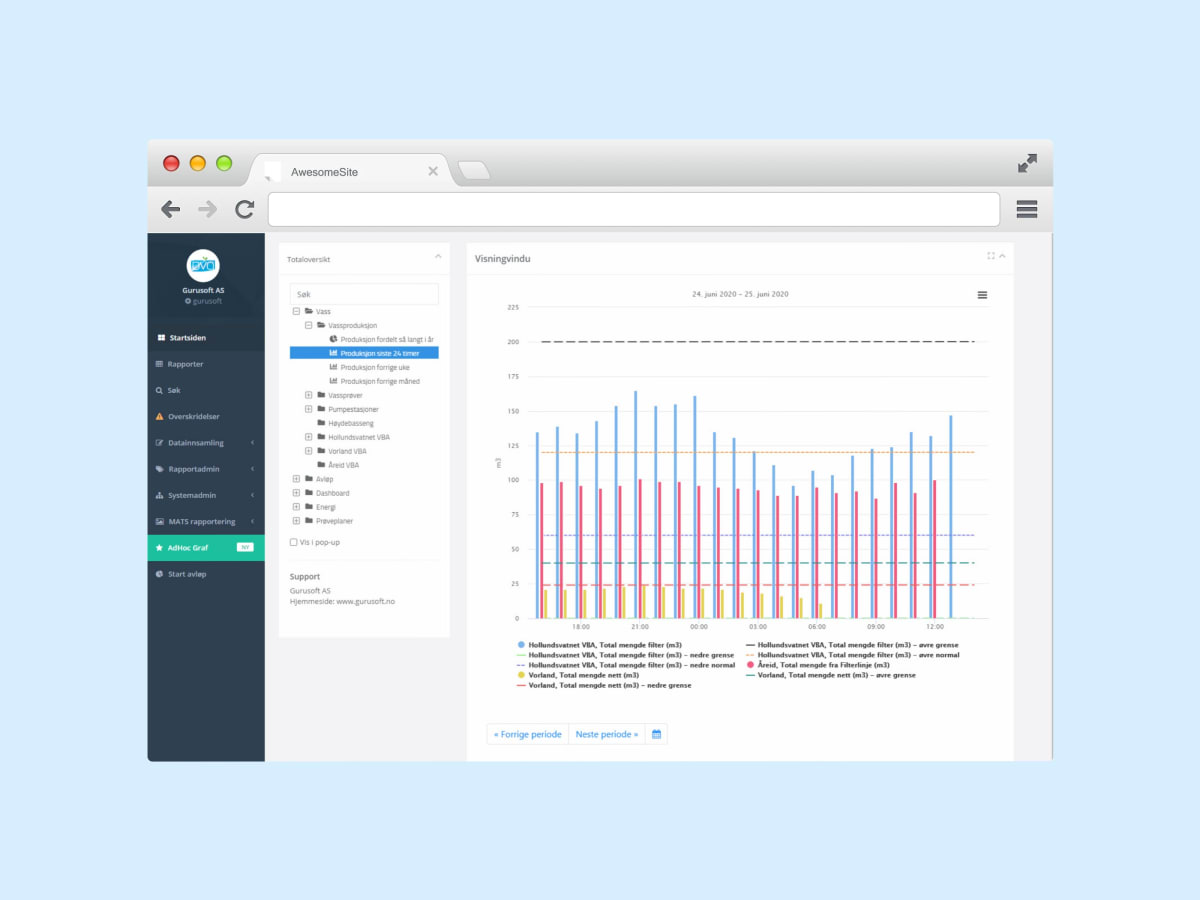
Task: Toggle legend Vorland, Total mengde nett (m3)
Action: [578, 675]
